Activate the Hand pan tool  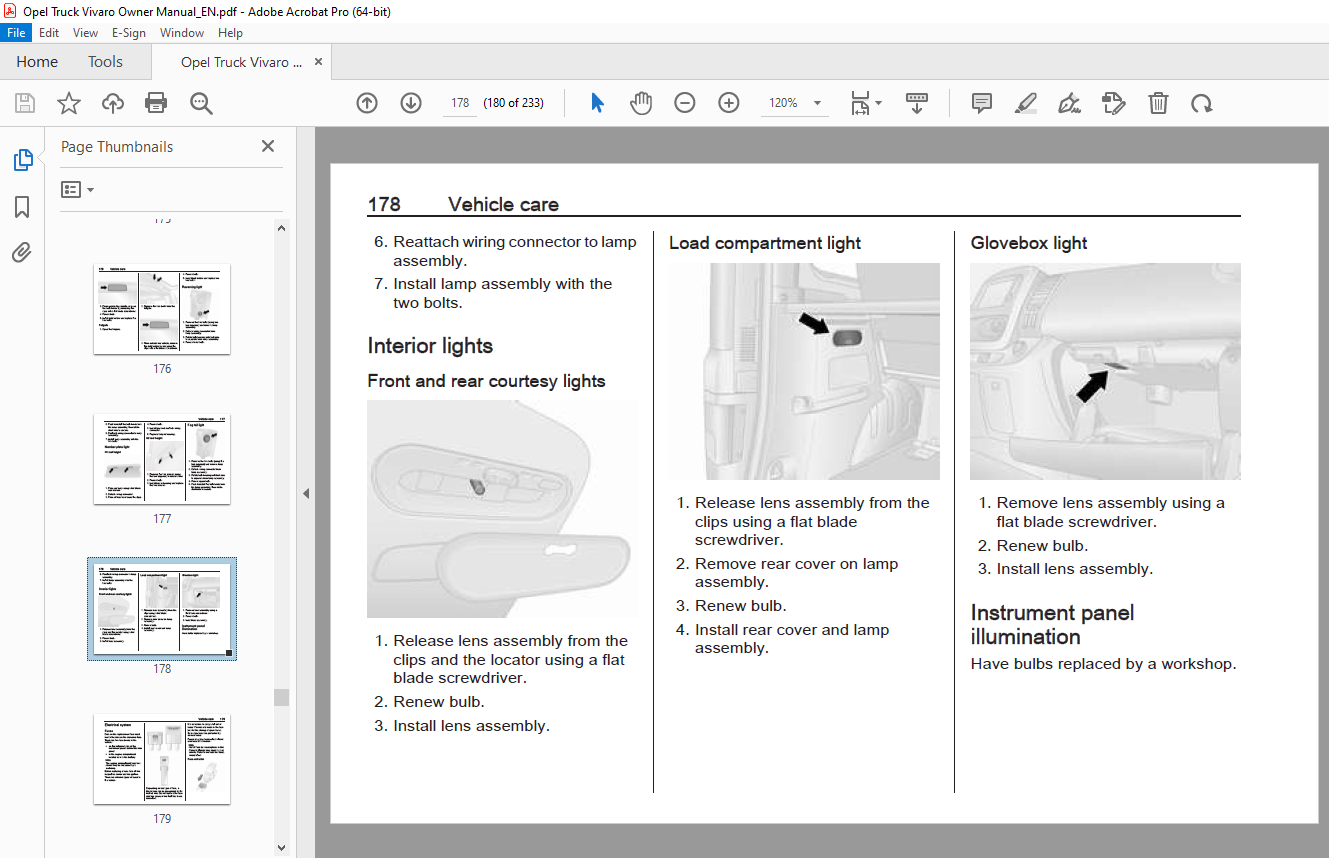641,103
